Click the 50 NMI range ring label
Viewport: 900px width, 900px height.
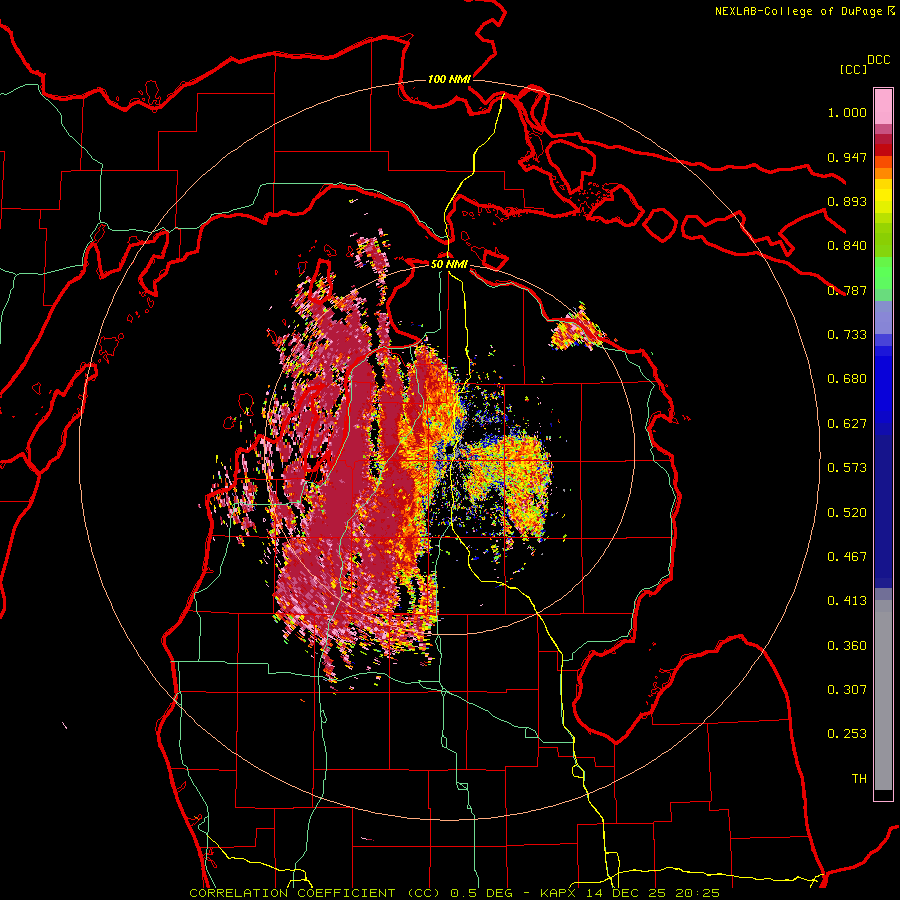tap(449, 264)
